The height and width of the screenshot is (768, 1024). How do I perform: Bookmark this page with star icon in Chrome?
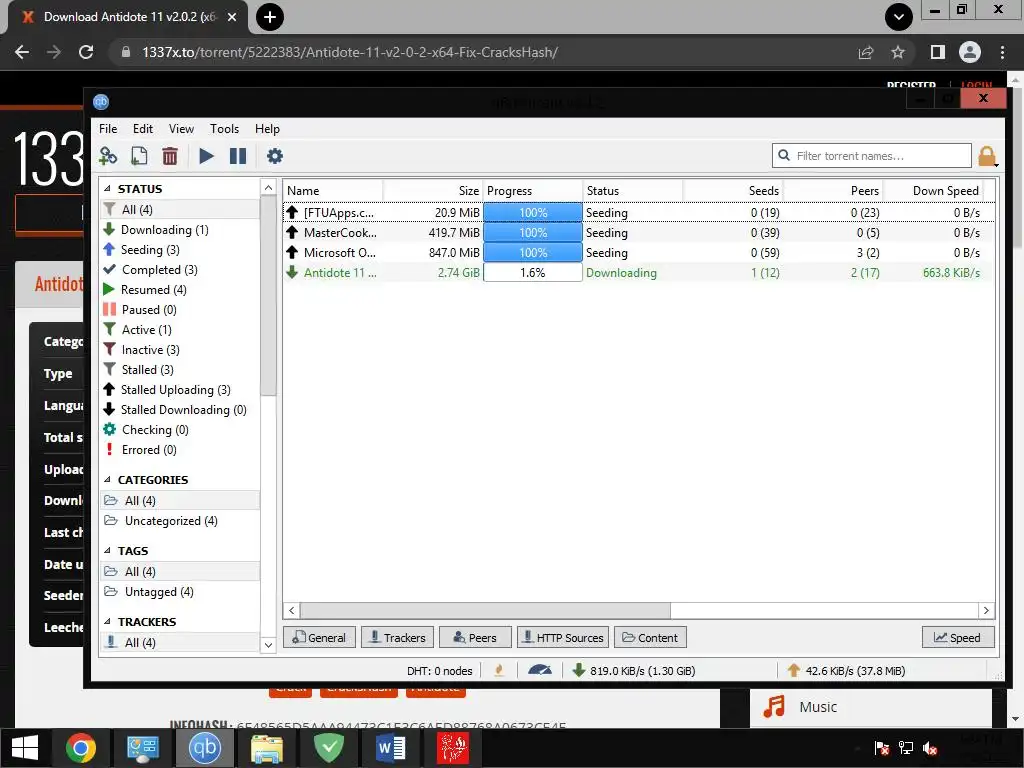pos(898,52)
